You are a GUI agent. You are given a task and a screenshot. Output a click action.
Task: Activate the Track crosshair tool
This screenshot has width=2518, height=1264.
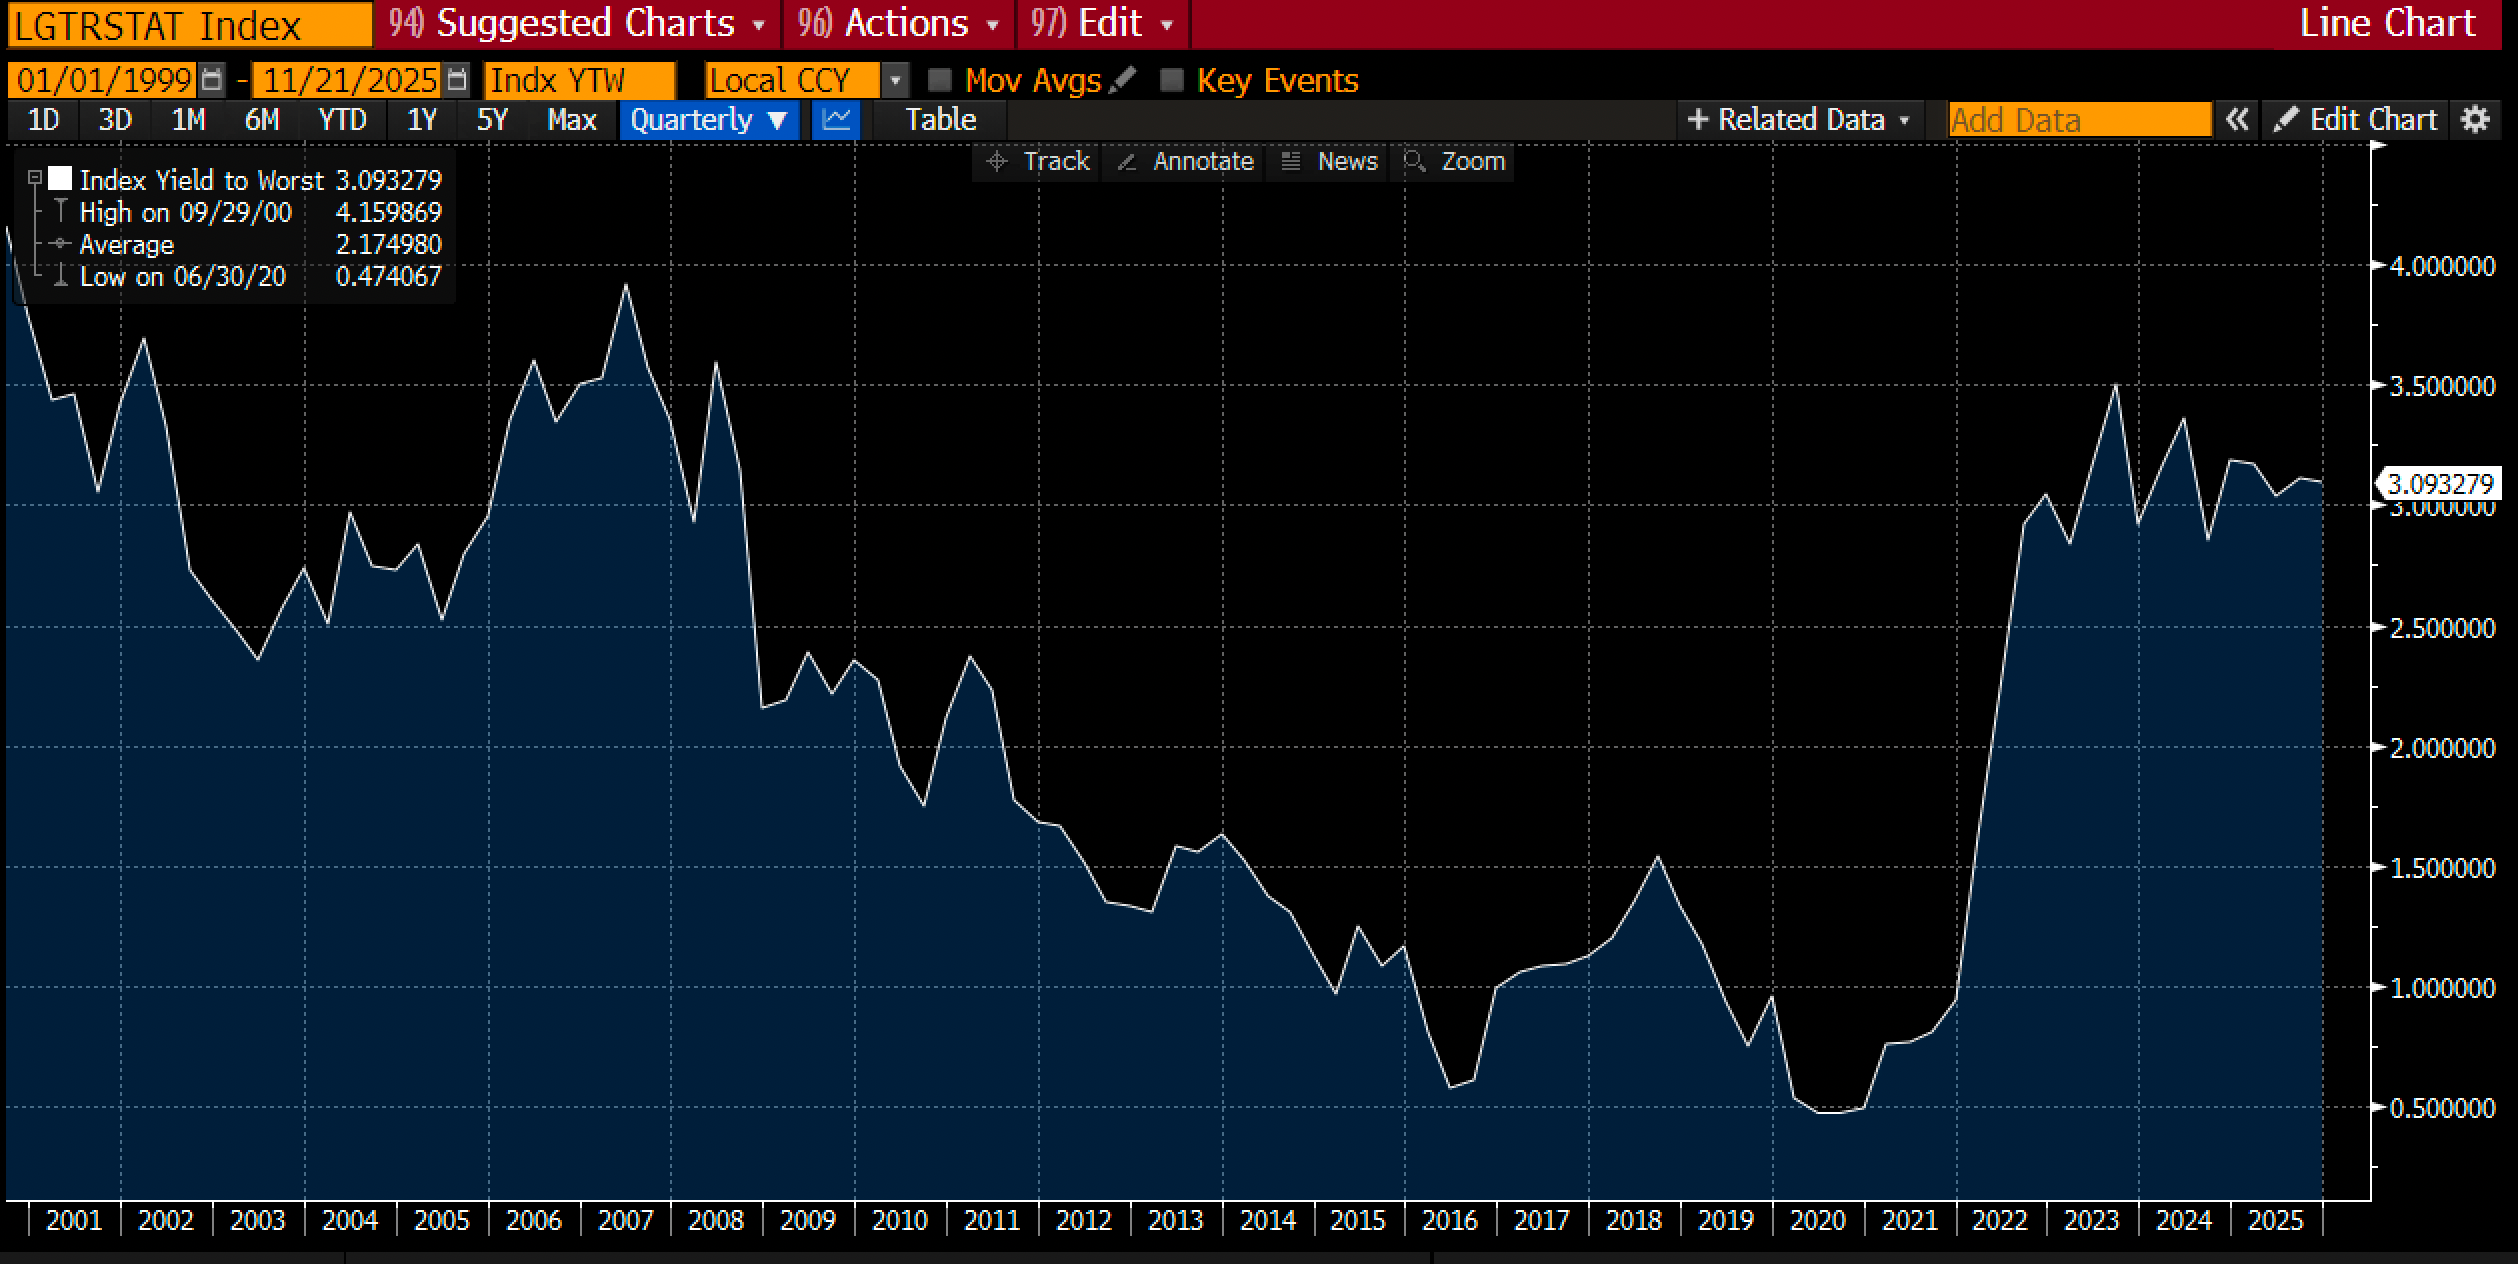(x=1037, y=161)
